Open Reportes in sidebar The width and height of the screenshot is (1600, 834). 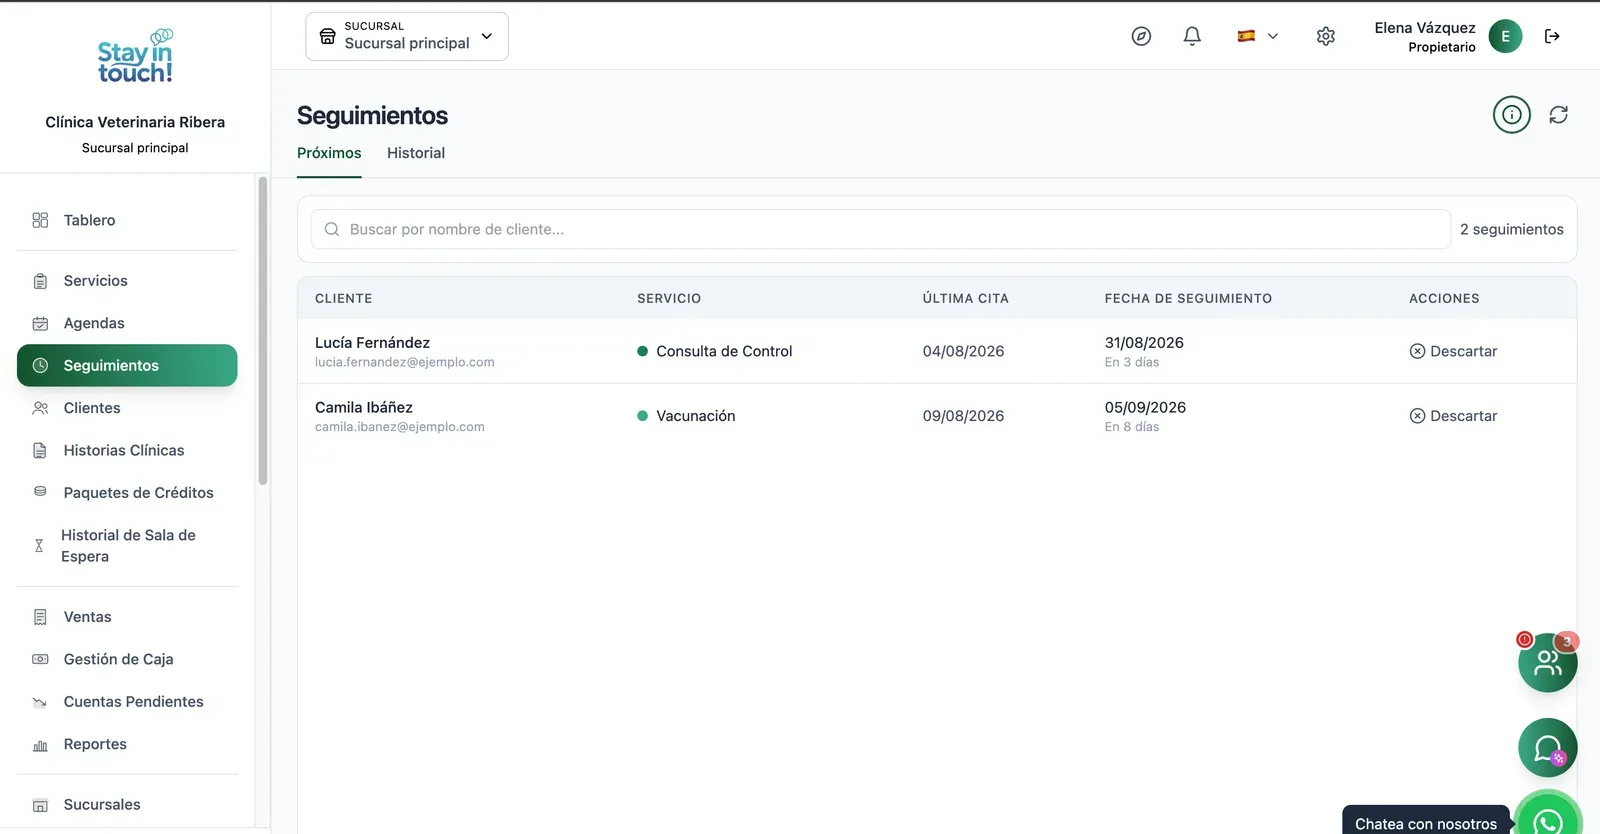click(x=127, y=744)
